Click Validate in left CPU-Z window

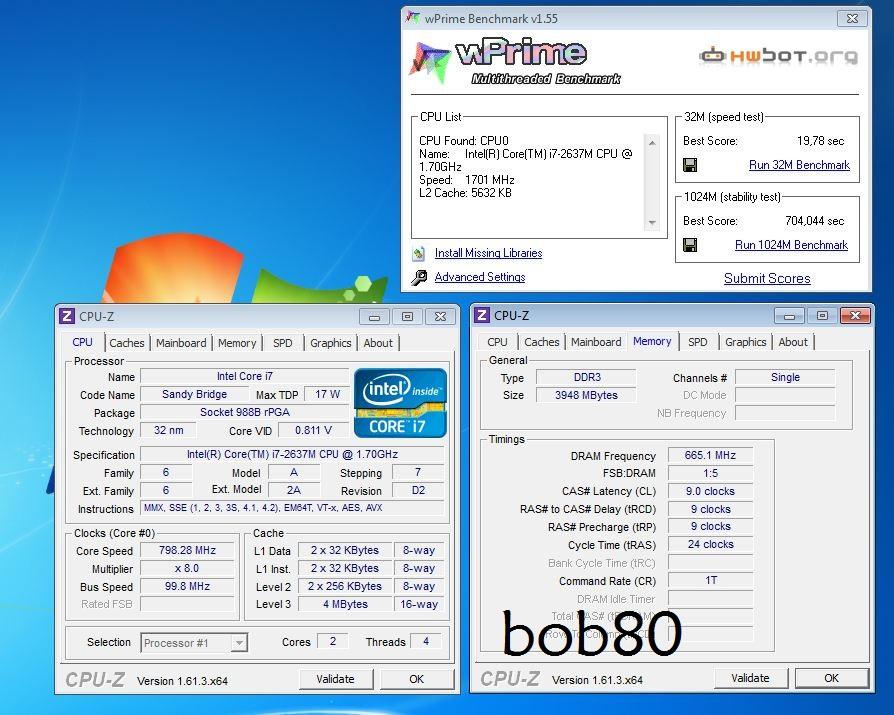coord(336,679)
